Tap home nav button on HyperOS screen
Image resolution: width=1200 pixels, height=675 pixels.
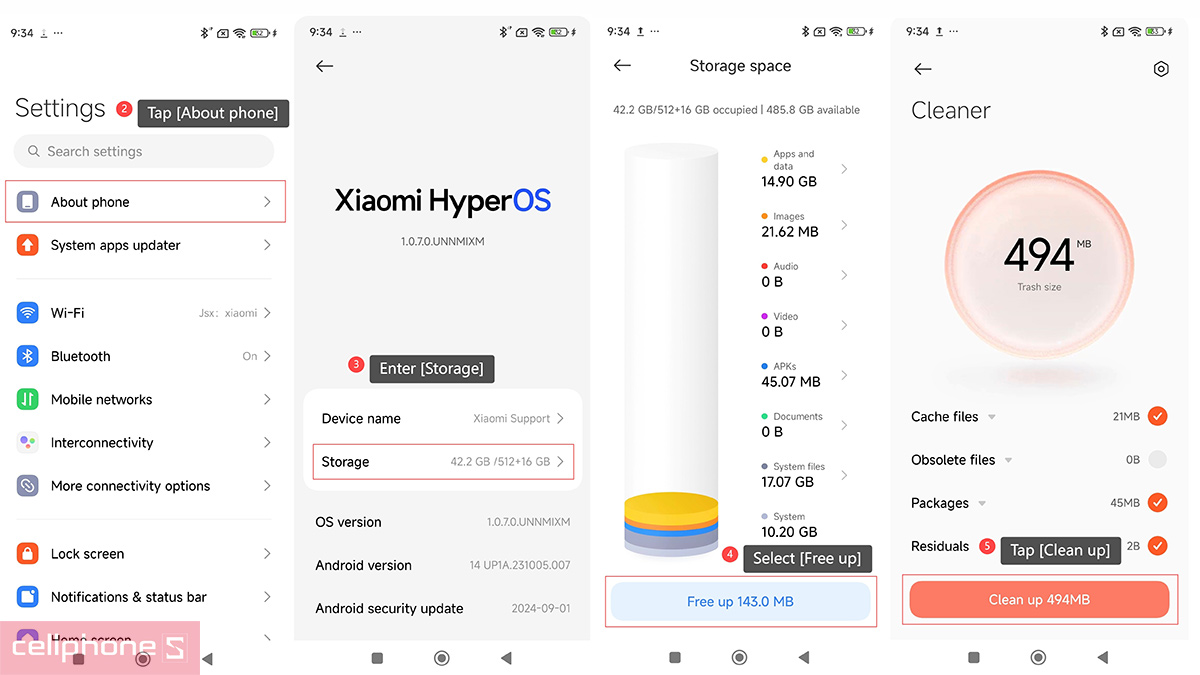point(441,658)
